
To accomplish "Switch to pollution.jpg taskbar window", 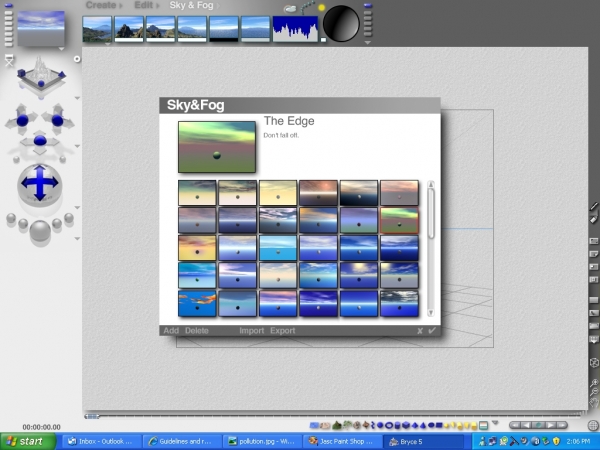I will point(262,442).
